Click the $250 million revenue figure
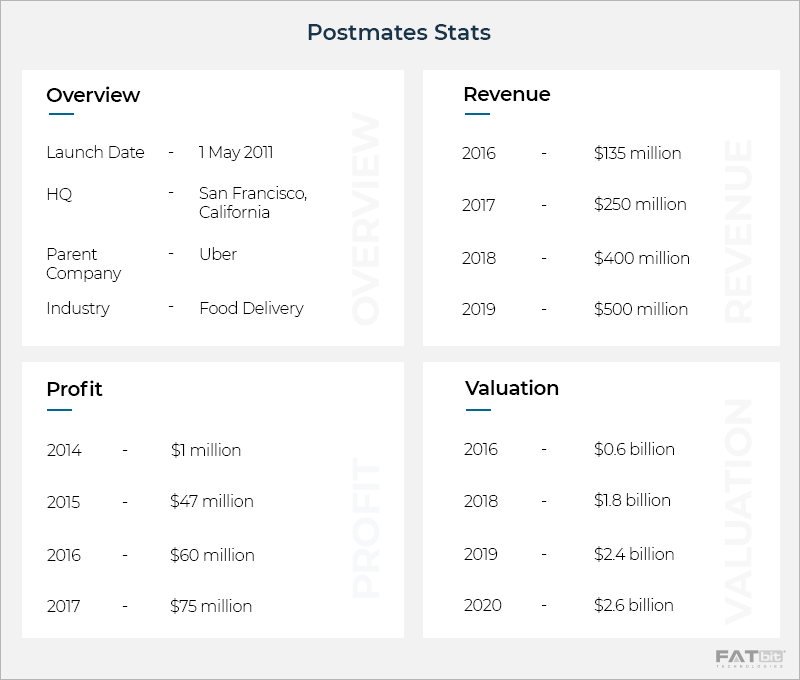Viewport: 800px width, 680px height. tap(640, 205)
